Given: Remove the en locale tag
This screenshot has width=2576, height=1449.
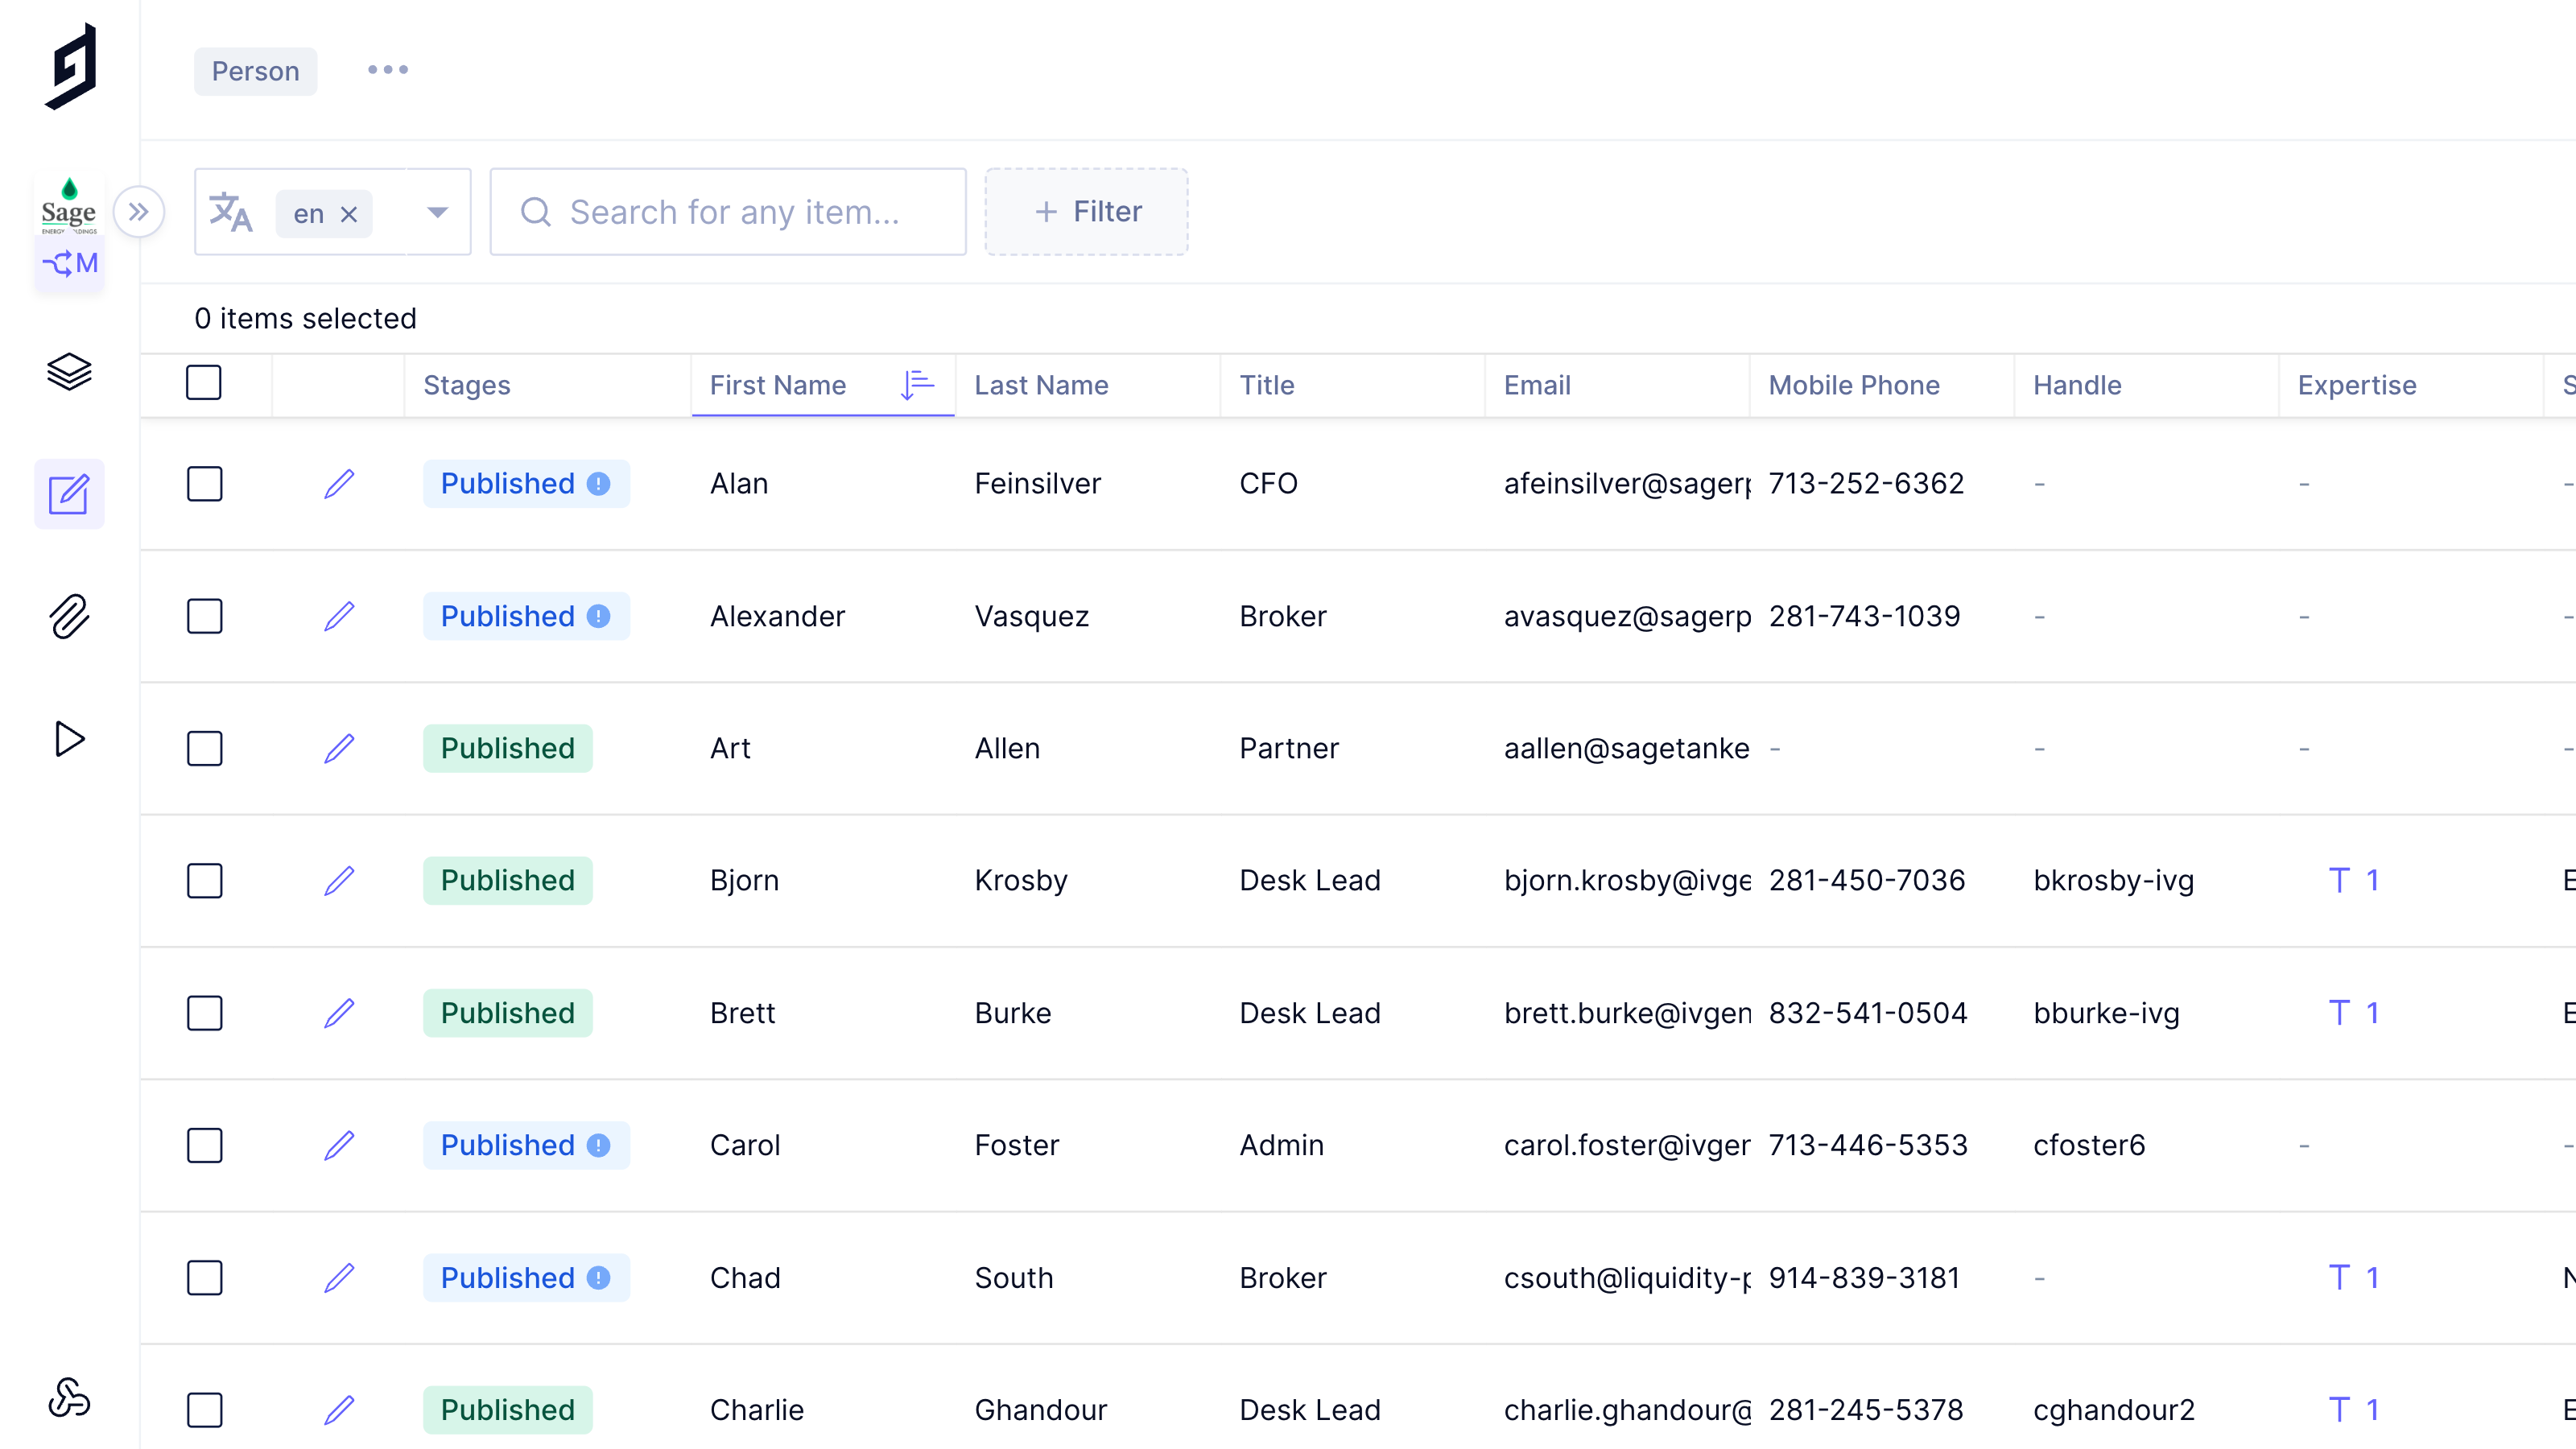Looking at the screenshot, I should coord(349,214).
